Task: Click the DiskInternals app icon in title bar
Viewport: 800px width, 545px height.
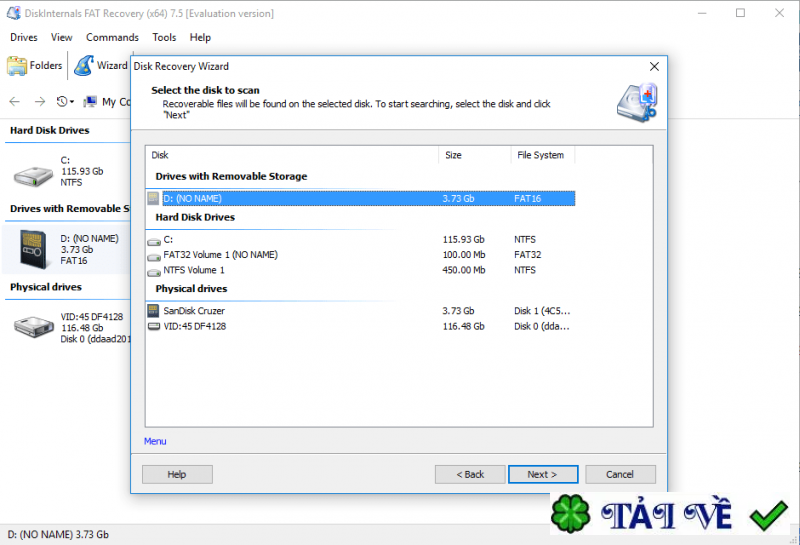Action: tap(13, 13)
